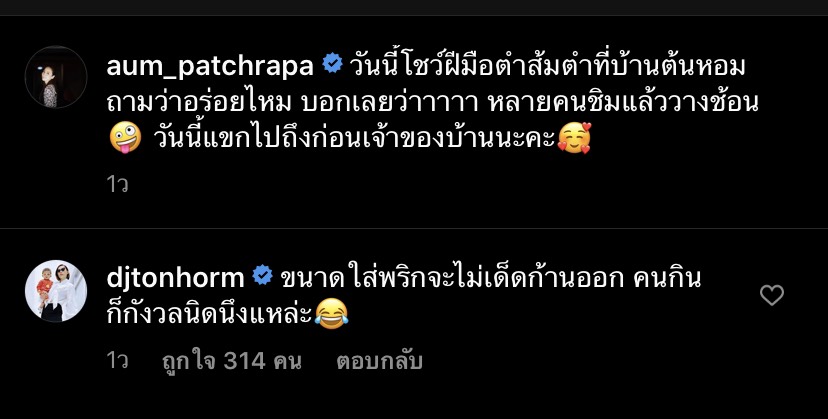828x419 pixels.
Task: Reply to djtonhorm via ตอบกลับ
Action: 379,361
